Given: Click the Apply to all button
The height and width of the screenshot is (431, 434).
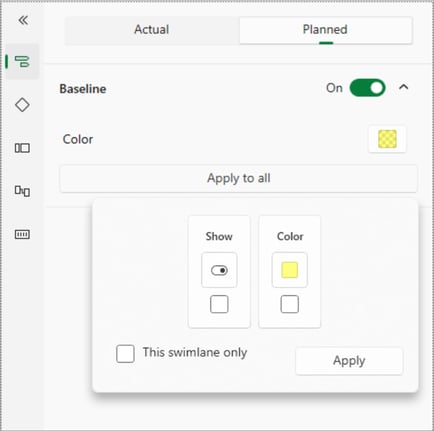Looking at the screenshot, I should pyautogui.click(x=238, y=178).
